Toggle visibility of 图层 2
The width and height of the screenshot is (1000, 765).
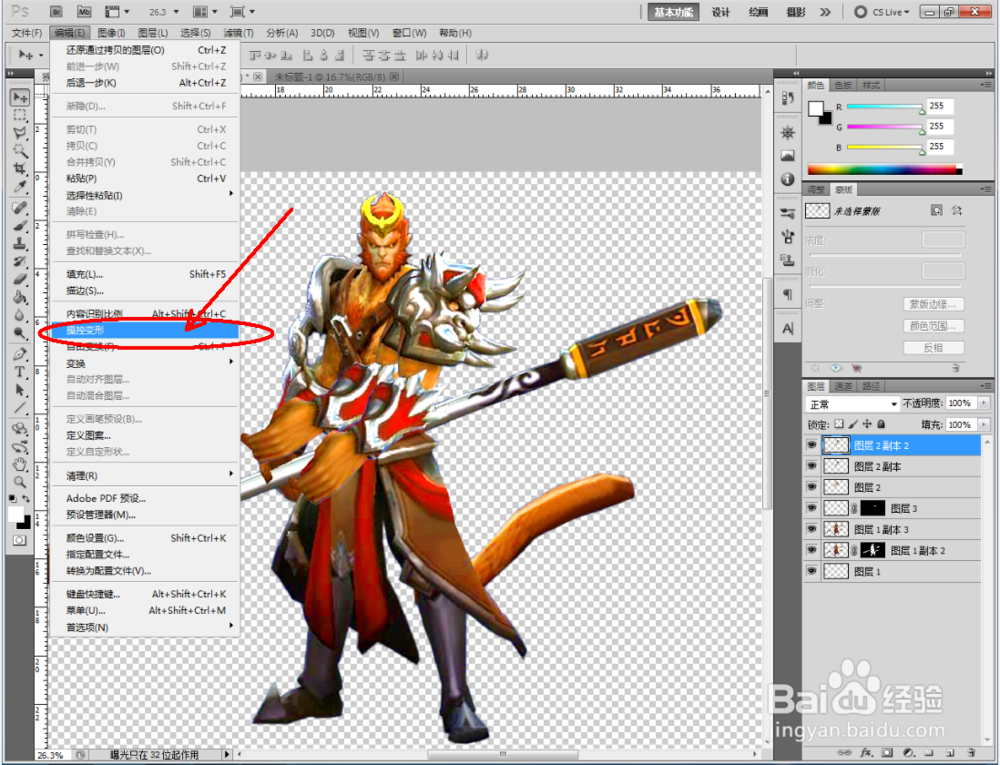[x=811, y=487]
